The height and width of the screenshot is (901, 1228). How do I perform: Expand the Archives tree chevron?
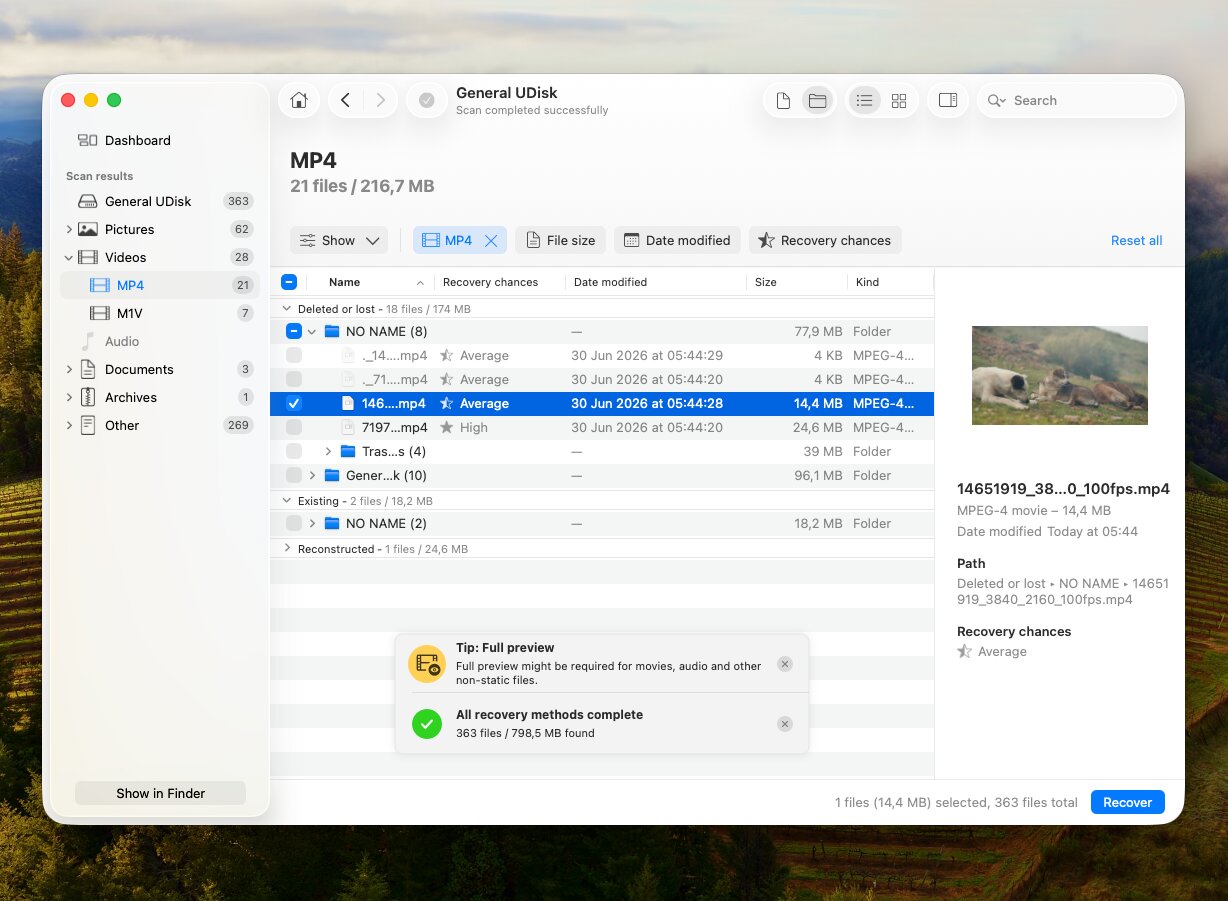point(69,397)
